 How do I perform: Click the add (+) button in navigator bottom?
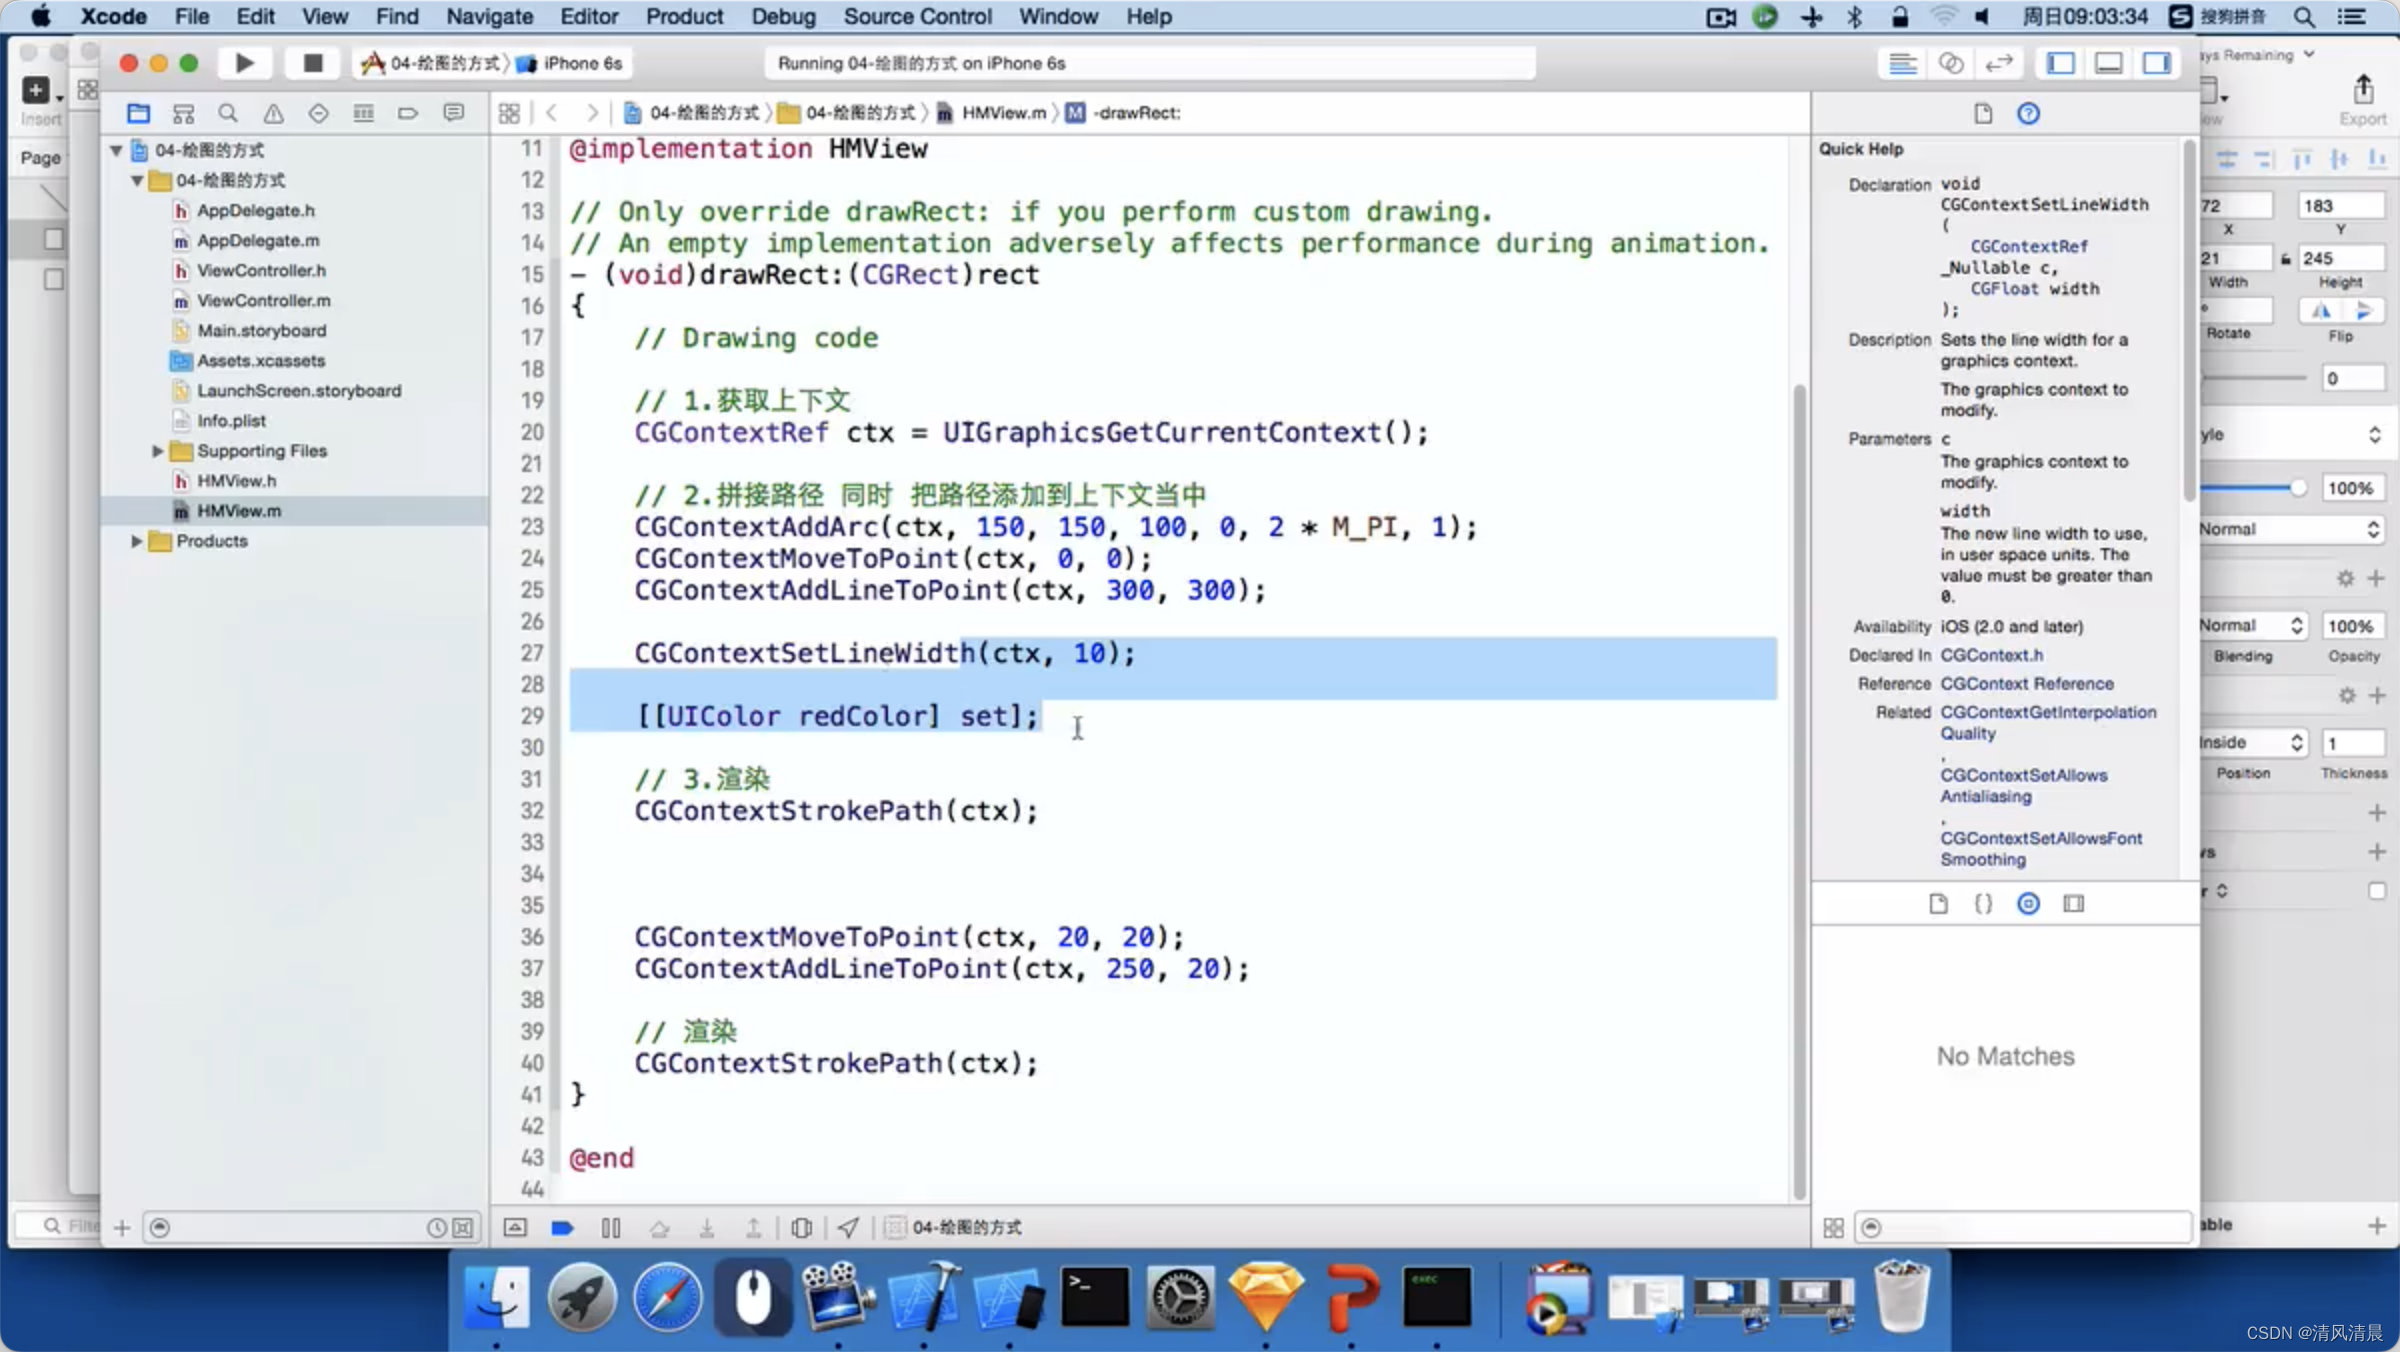point(122,1227)
